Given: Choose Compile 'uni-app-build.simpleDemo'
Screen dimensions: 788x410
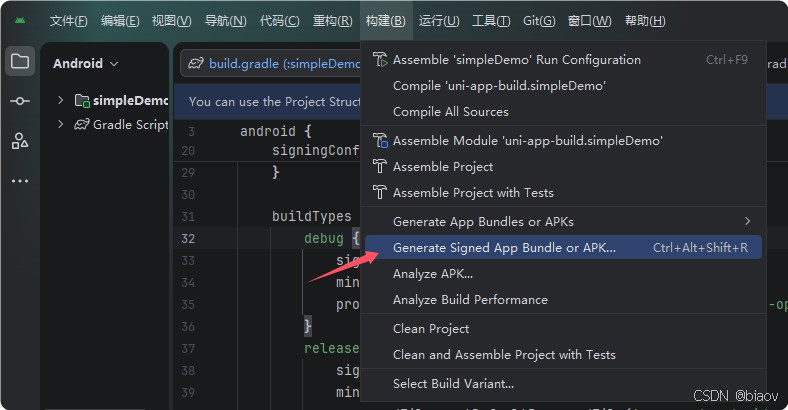Looking at the screenshot, I should [563, 86].
